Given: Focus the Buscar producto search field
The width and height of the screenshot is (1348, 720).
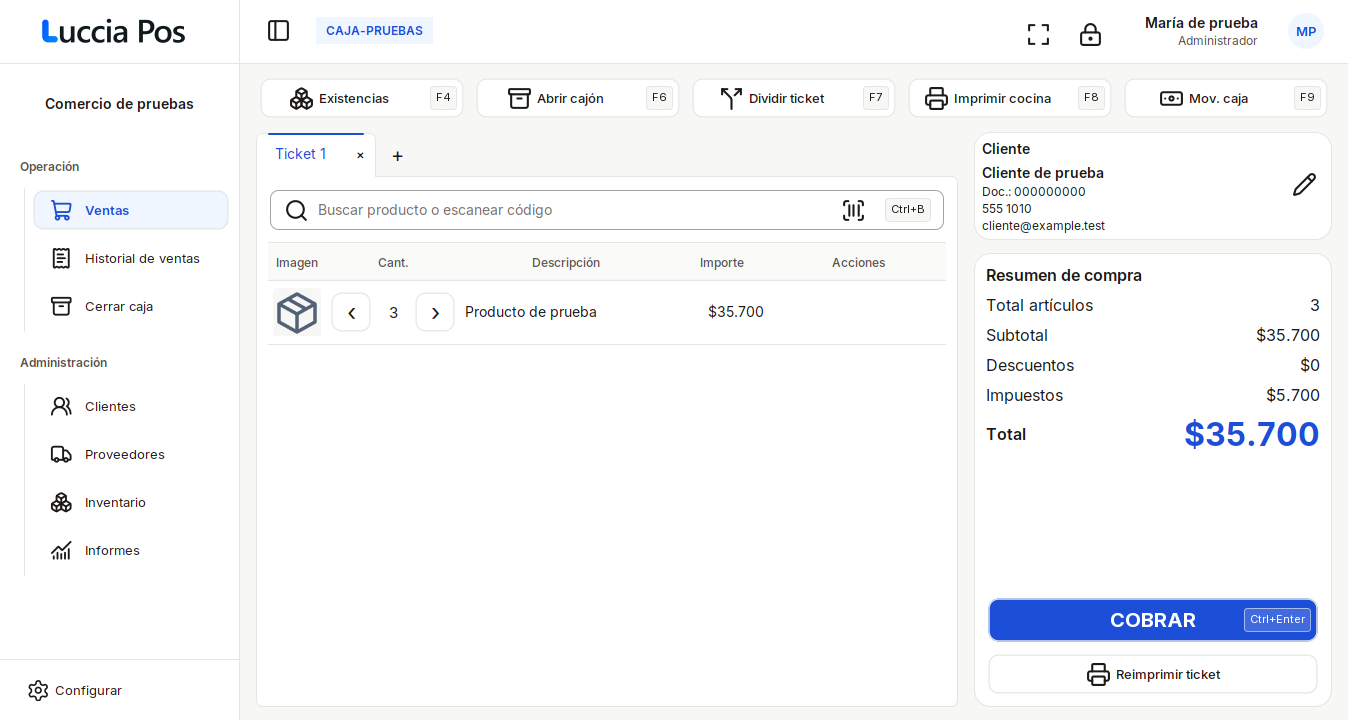Looking at the screenshot, I should tap(607, 210).
